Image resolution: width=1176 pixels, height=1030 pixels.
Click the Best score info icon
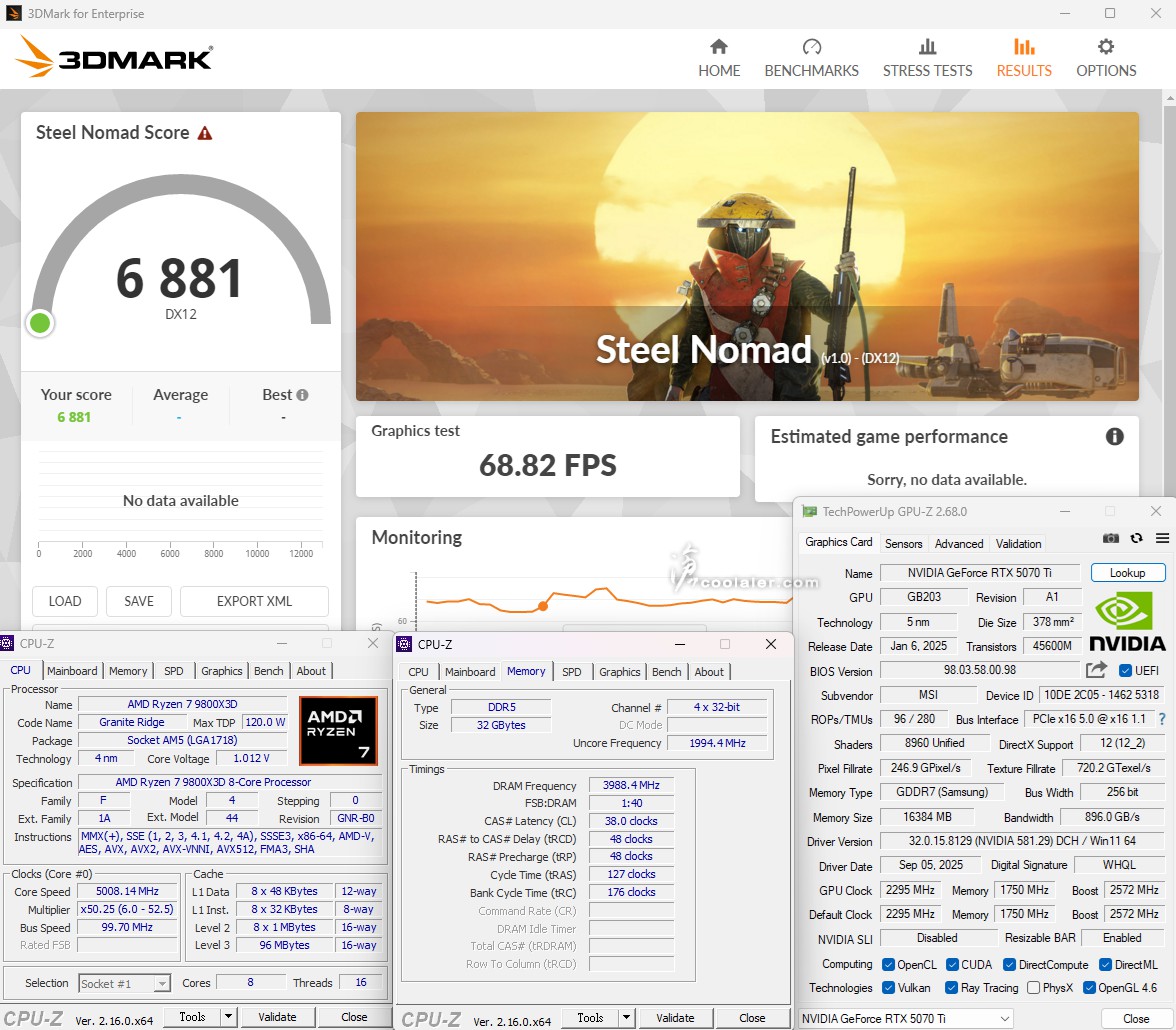[302, 395]
